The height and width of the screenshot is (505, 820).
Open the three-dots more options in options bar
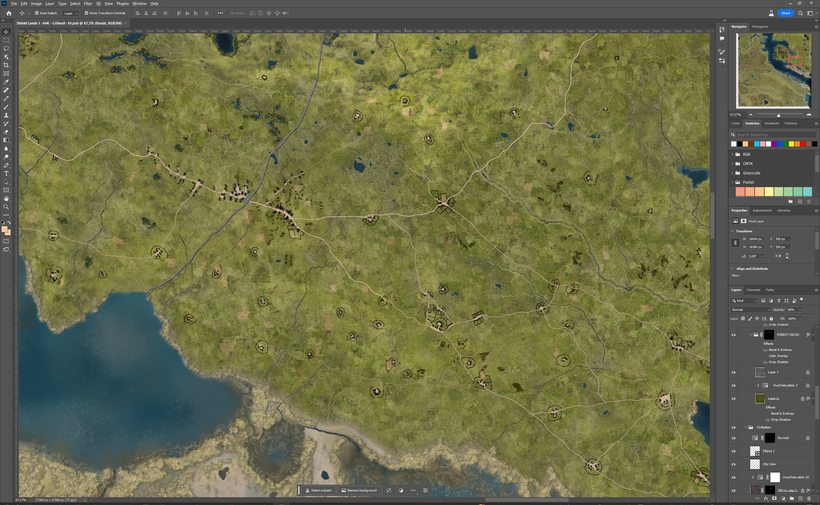(x=220, y=13)
